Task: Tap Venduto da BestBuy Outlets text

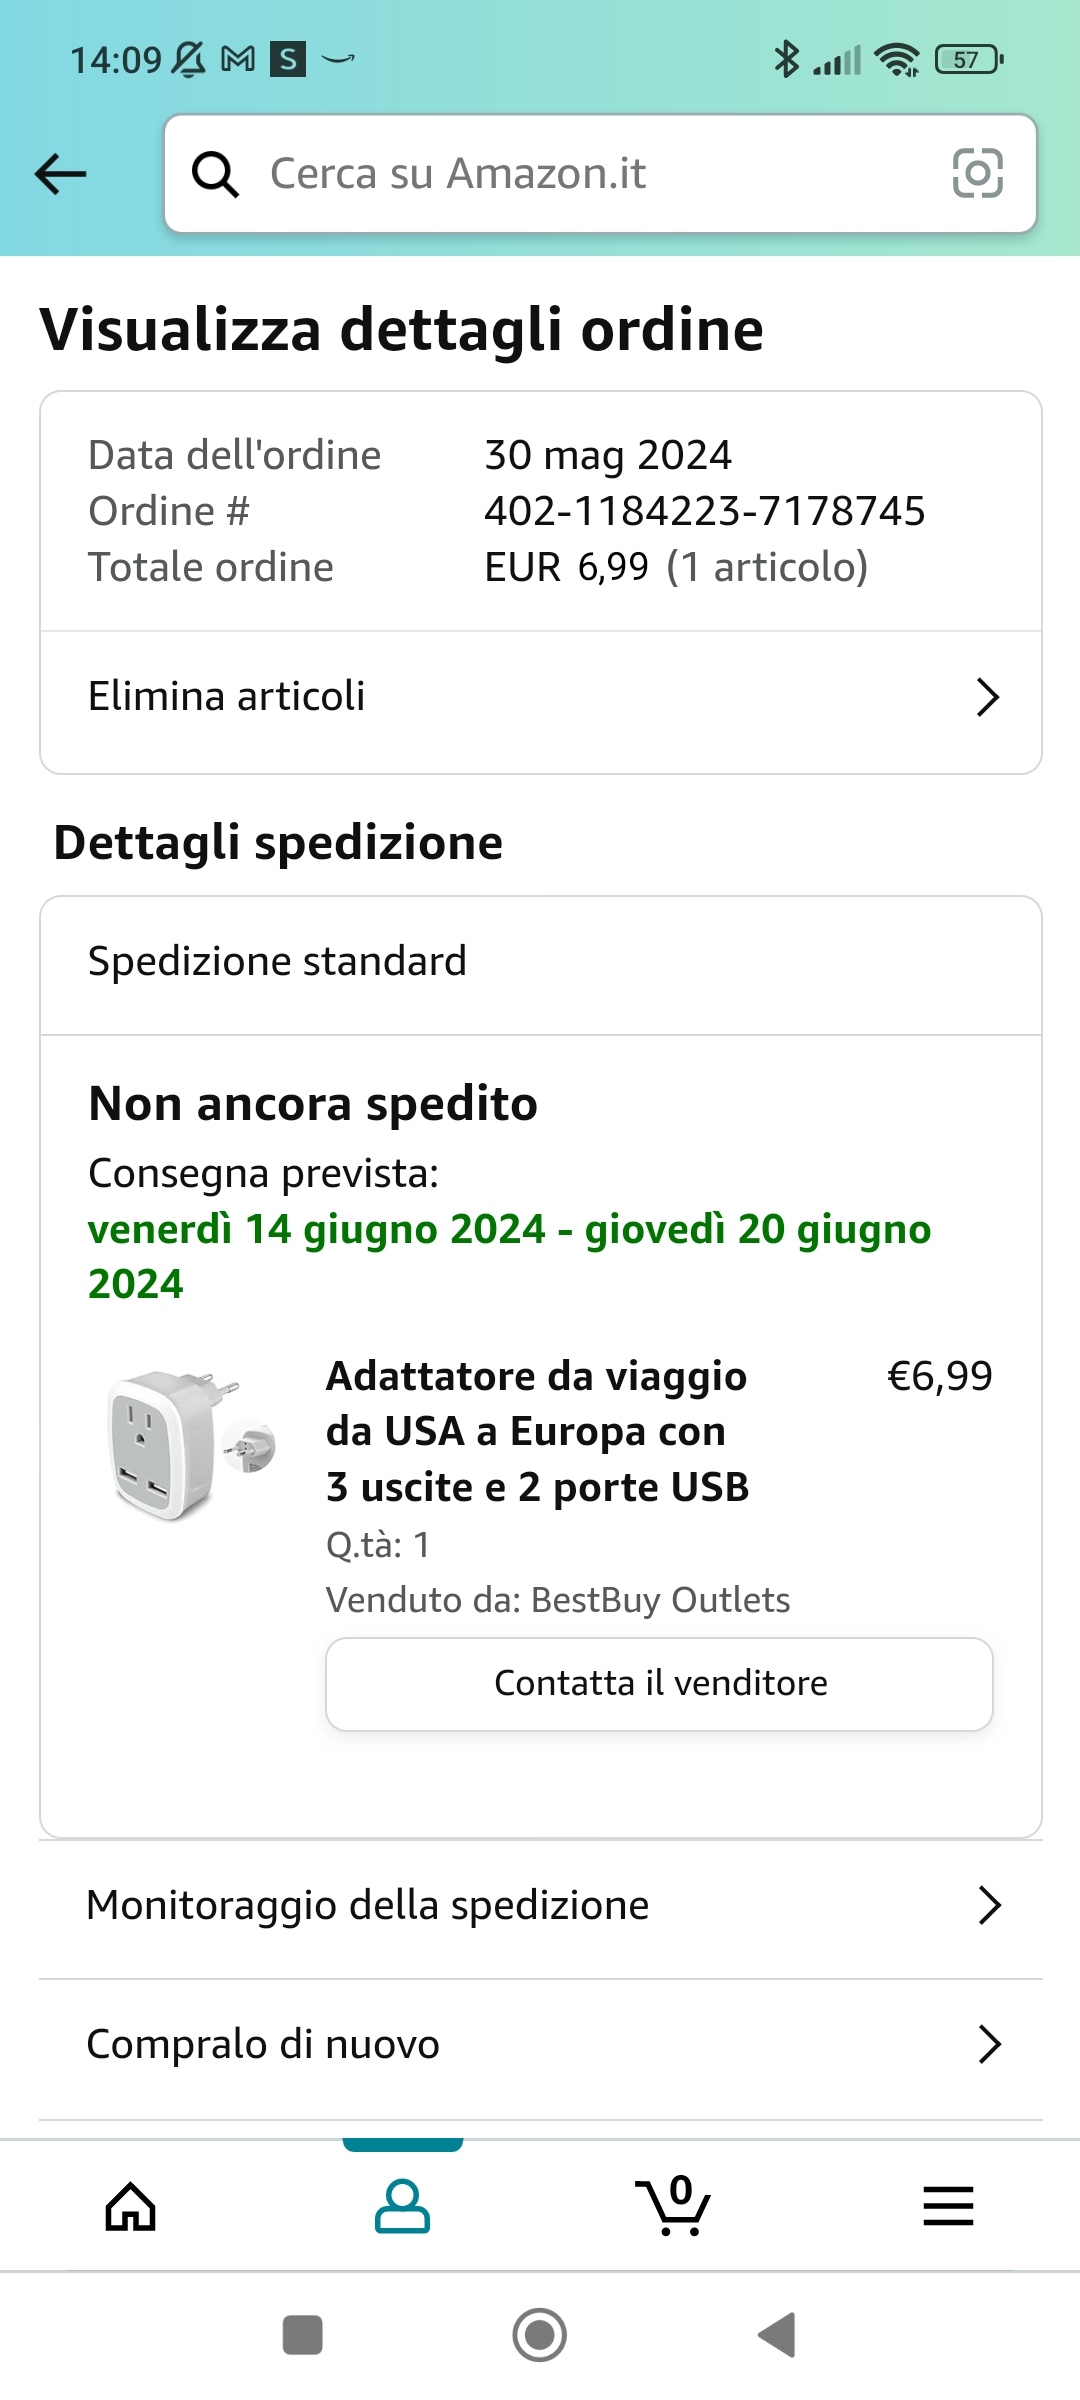Action: (x=558, y=1600)
